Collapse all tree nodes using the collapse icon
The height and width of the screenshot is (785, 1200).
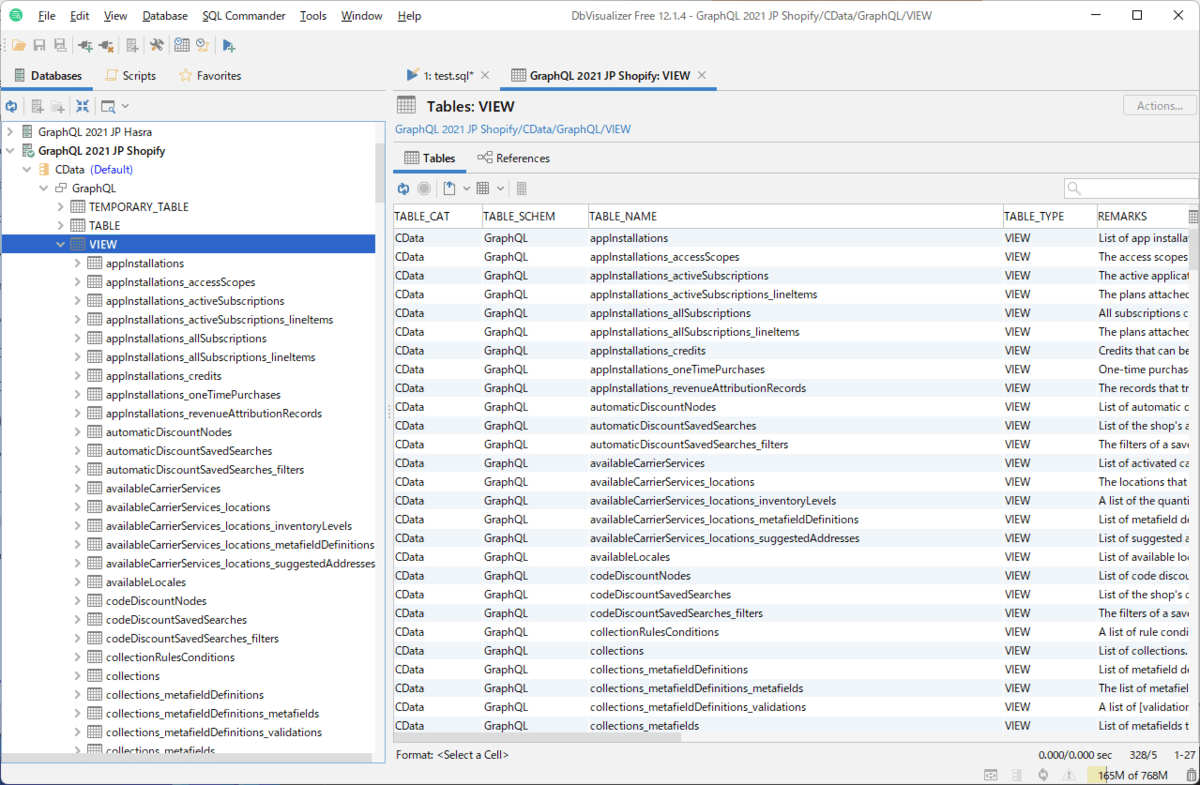point(82,106)
